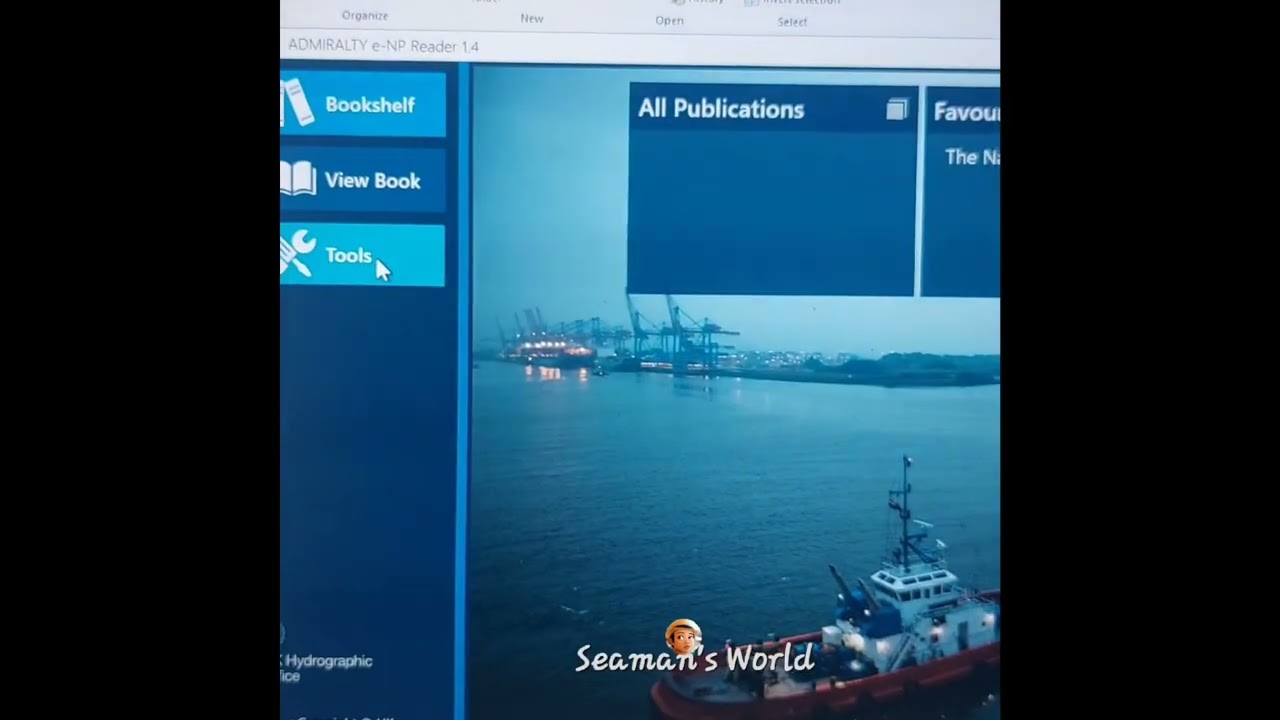Select 'The Na...' favourite entry
This screenshot has width=1280, height=720.
(x=972, y=157)
